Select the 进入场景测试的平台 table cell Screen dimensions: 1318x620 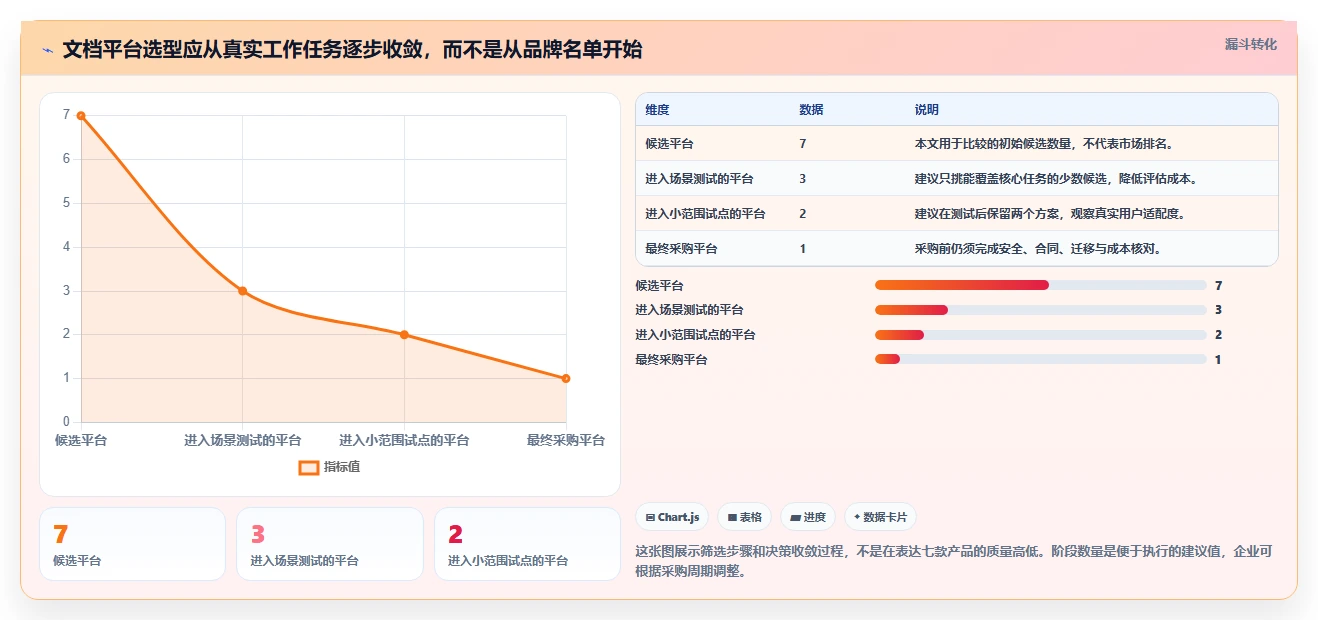point(699,179)
